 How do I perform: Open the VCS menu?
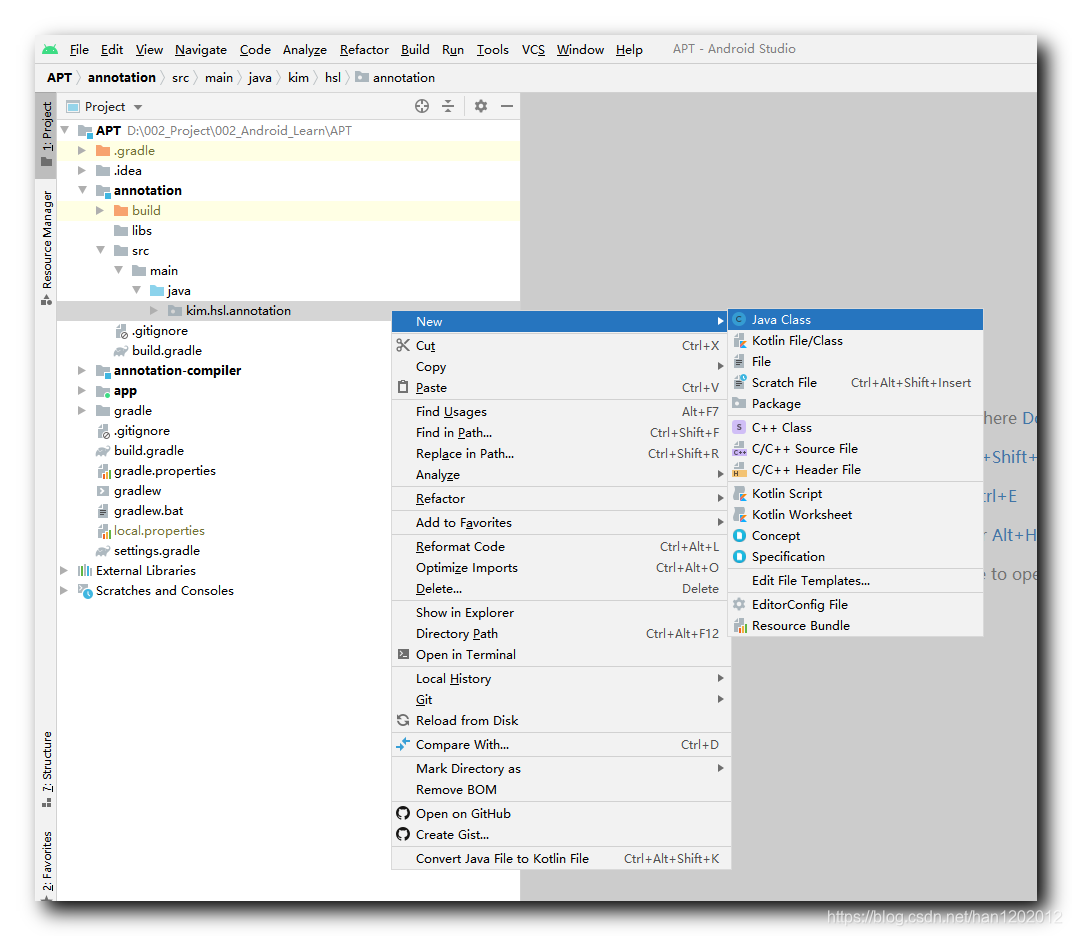533,50
